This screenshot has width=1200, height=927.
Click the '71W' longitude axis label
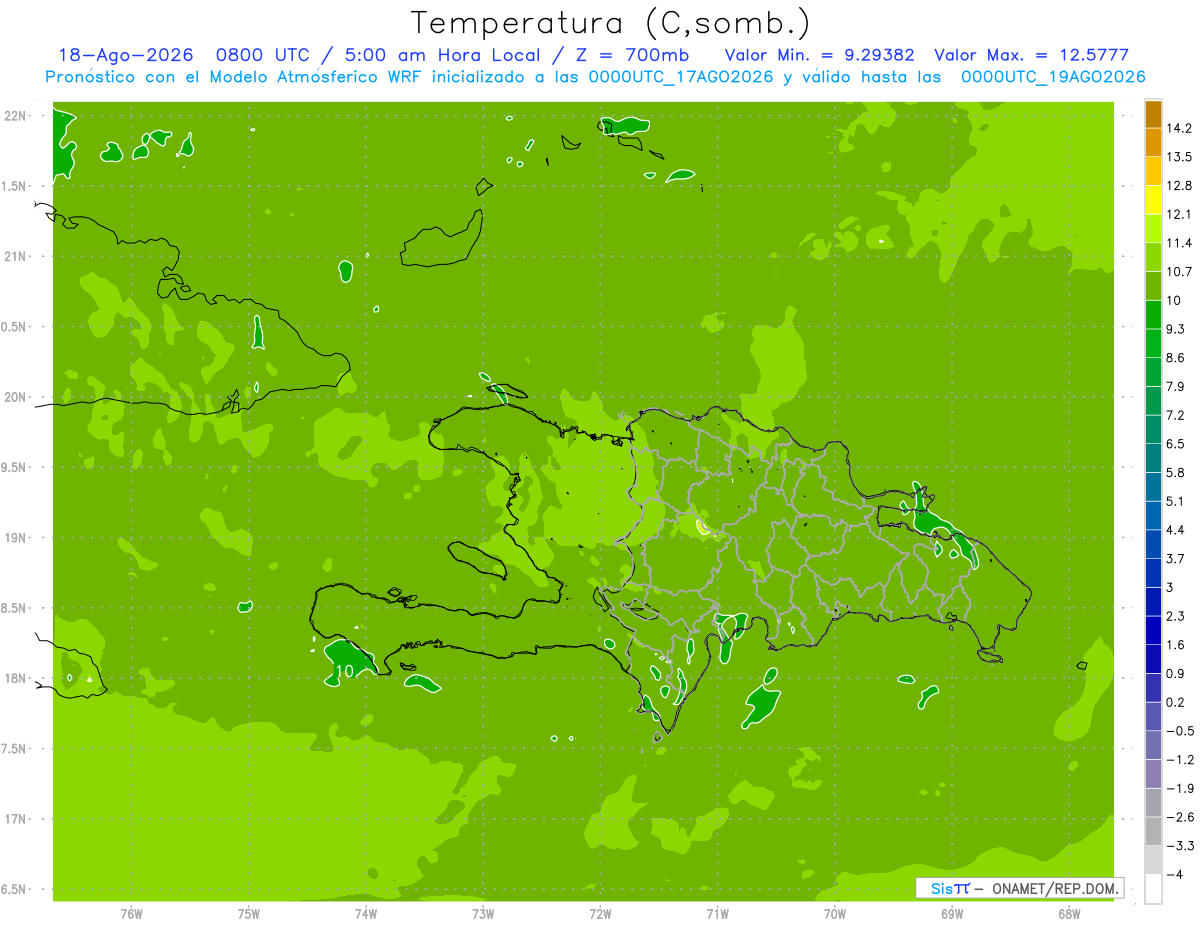[717, 914]
